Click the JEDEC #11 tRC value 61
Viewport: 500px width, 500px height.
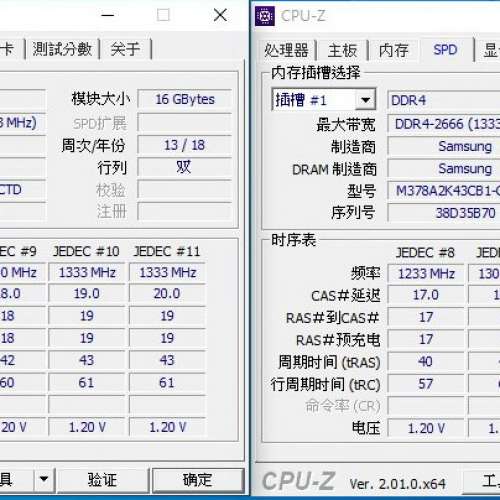tap(167, 383)
